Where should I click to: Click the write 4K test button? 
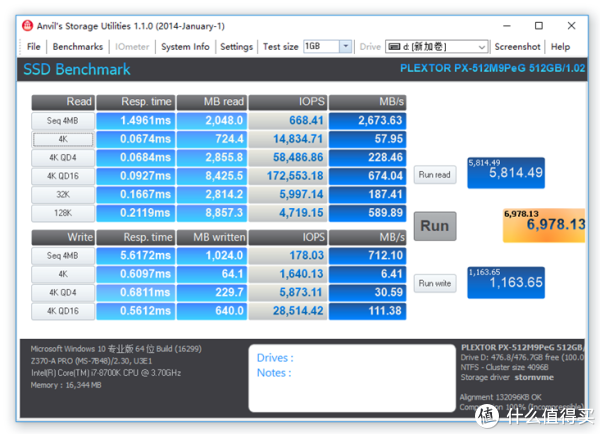pyautogui.click(x=63, y=274)
